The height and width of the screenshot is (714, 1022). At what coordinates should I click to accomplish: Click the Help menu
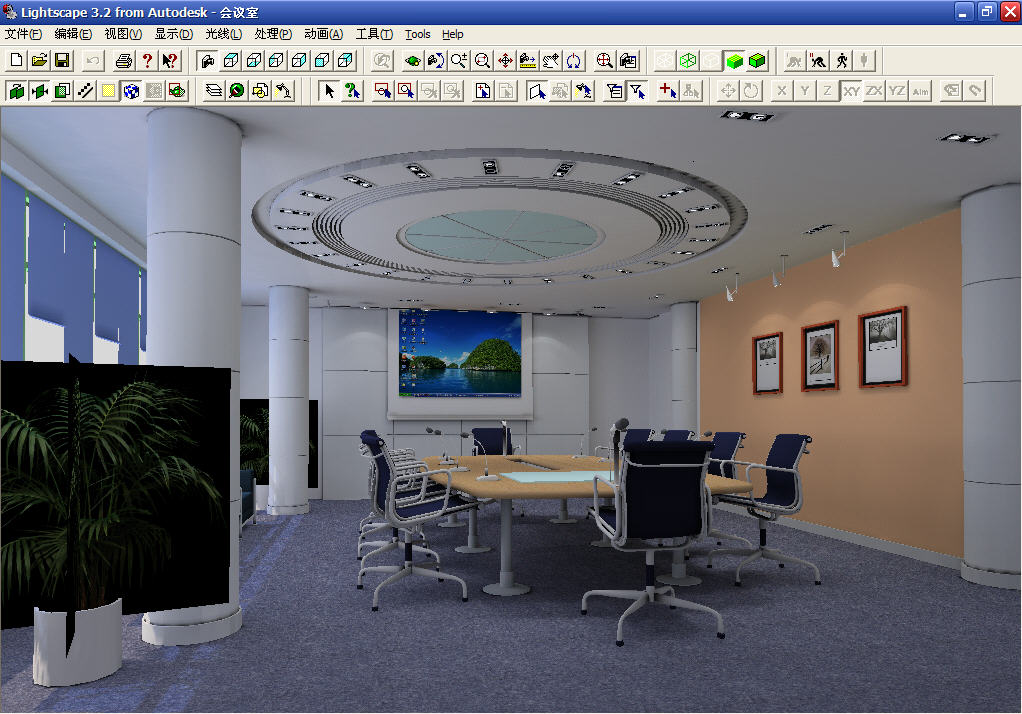coord(453,34)
